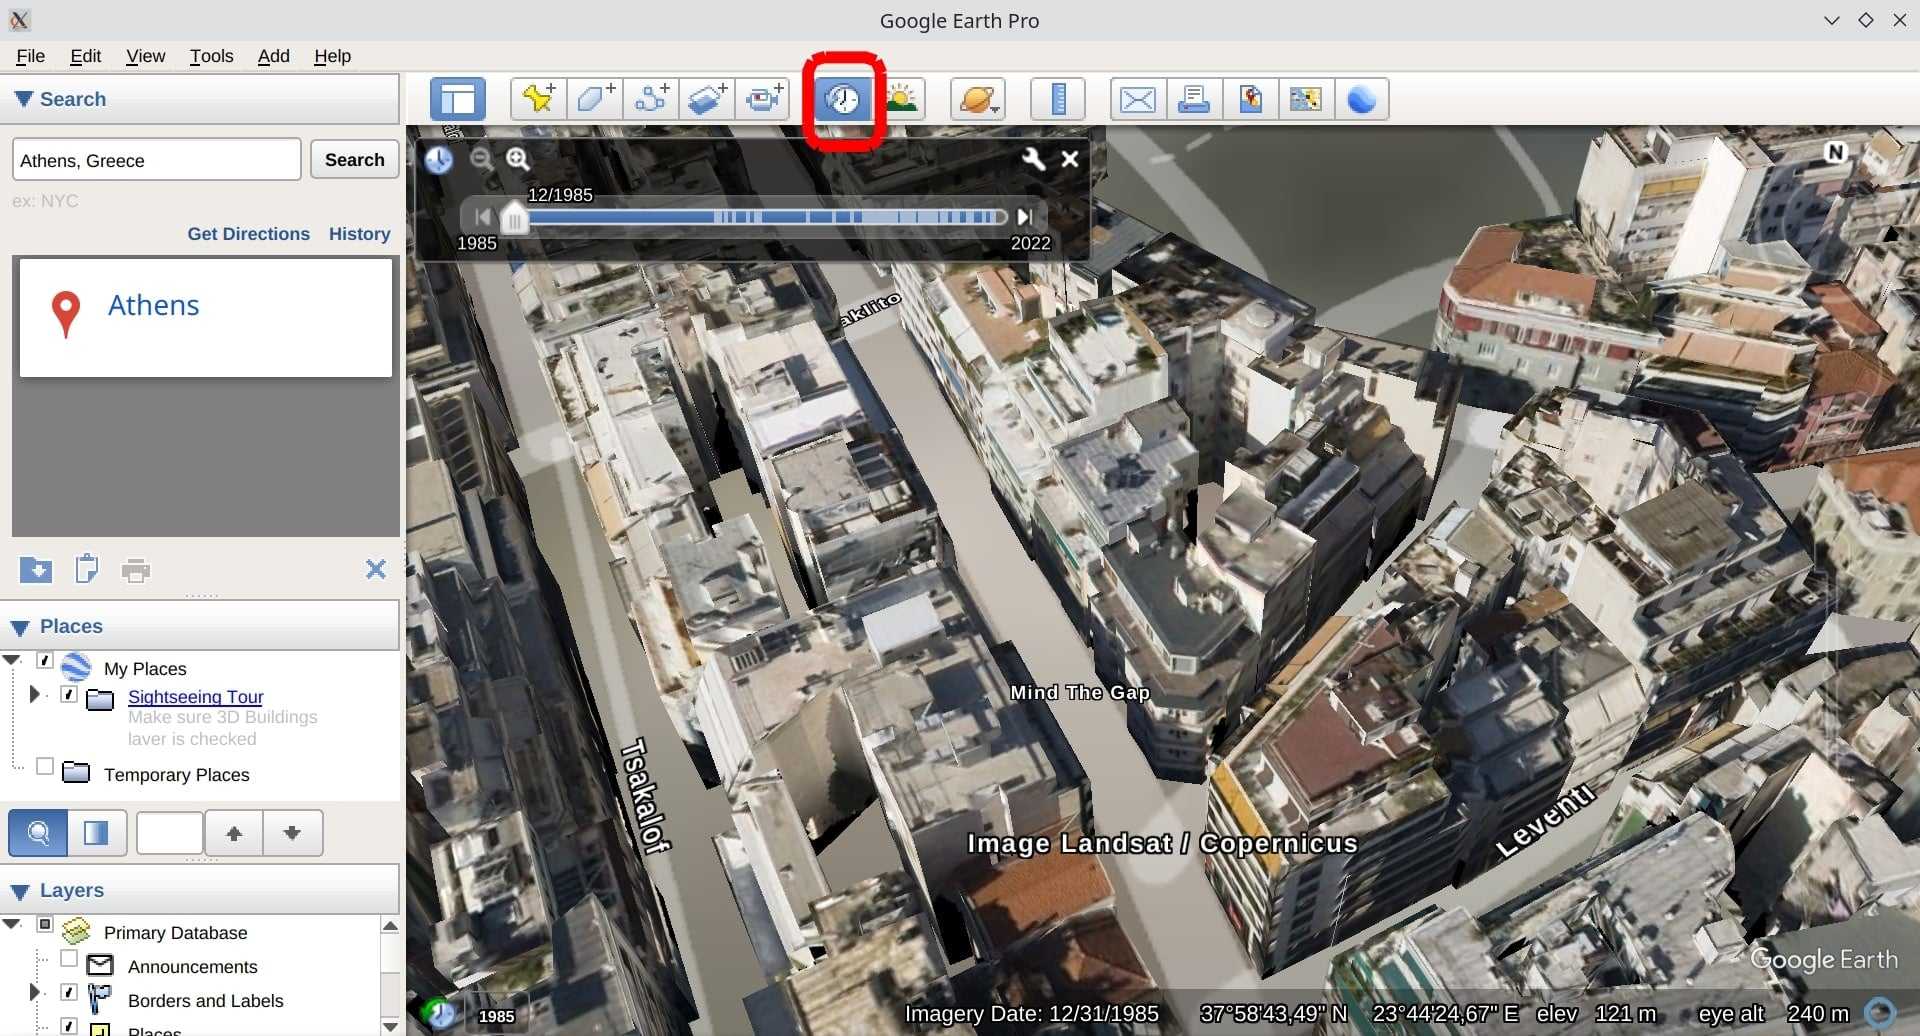Click the clock icon on time slider
The width and height of the screenshot is (1920, 1036).
pyautogui.click(x=439, y=159)
